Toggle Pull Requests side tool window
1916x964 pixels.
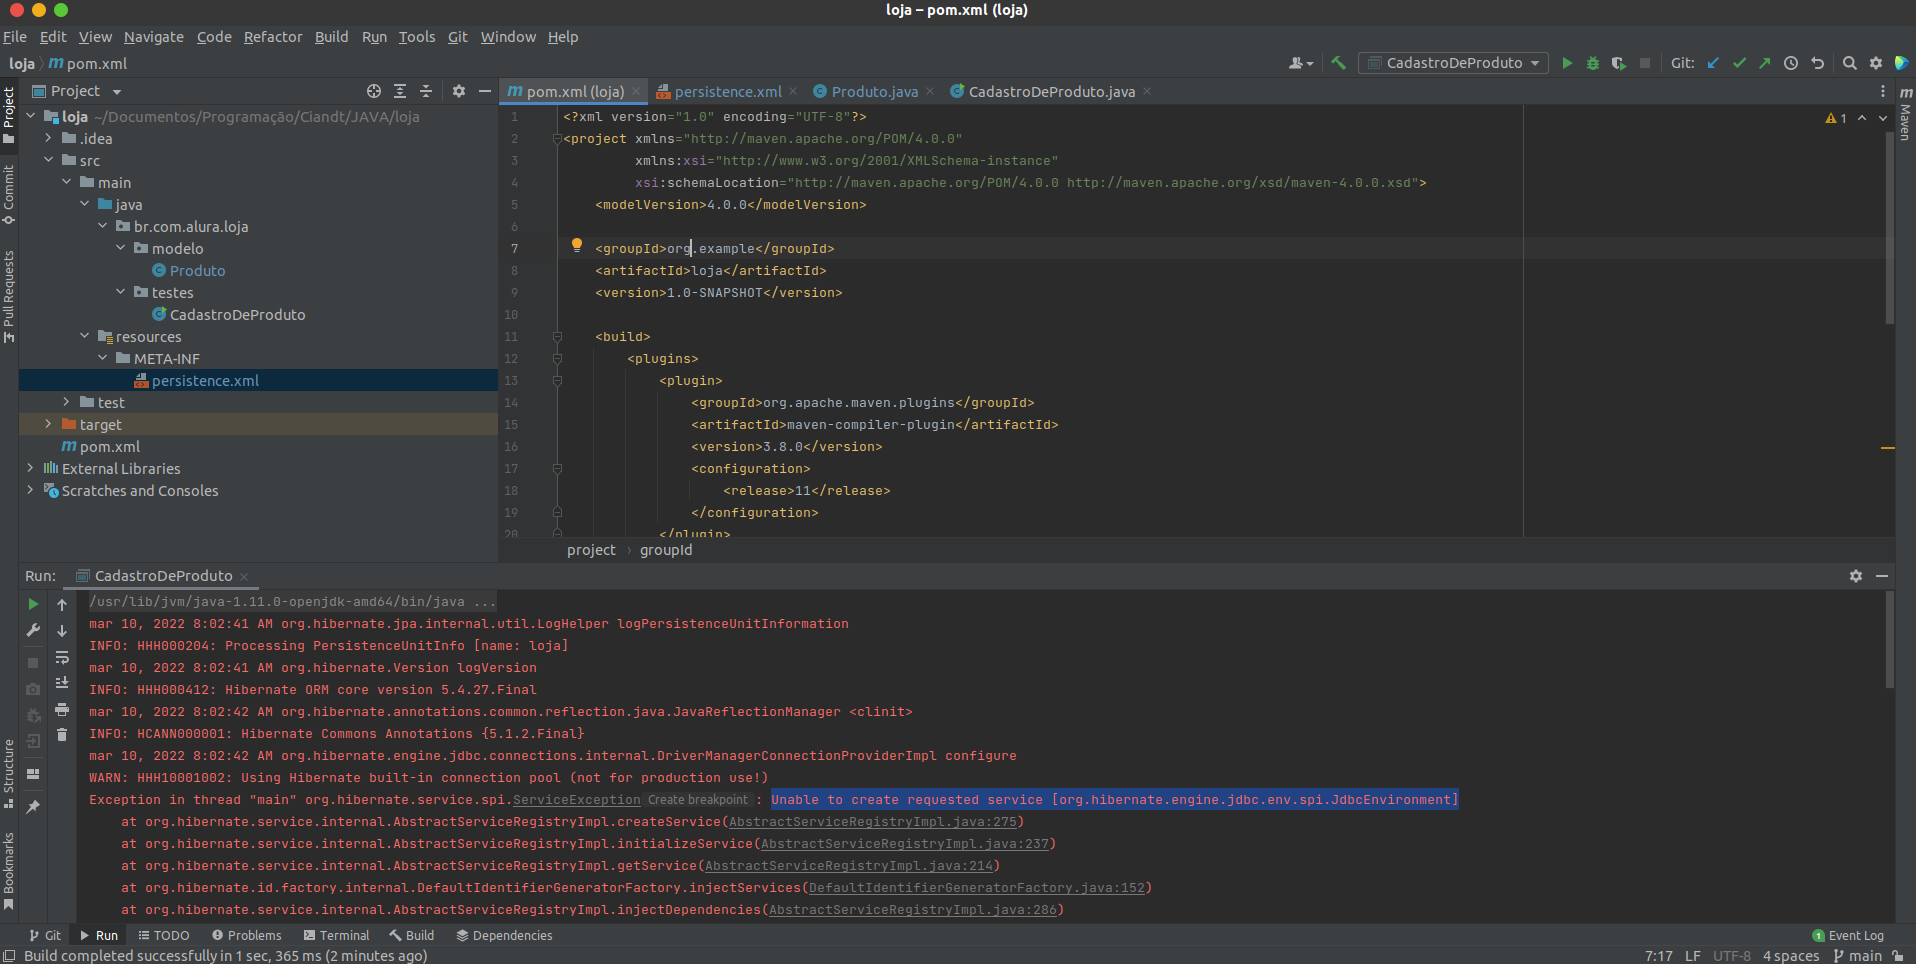[x=9, y=296]
